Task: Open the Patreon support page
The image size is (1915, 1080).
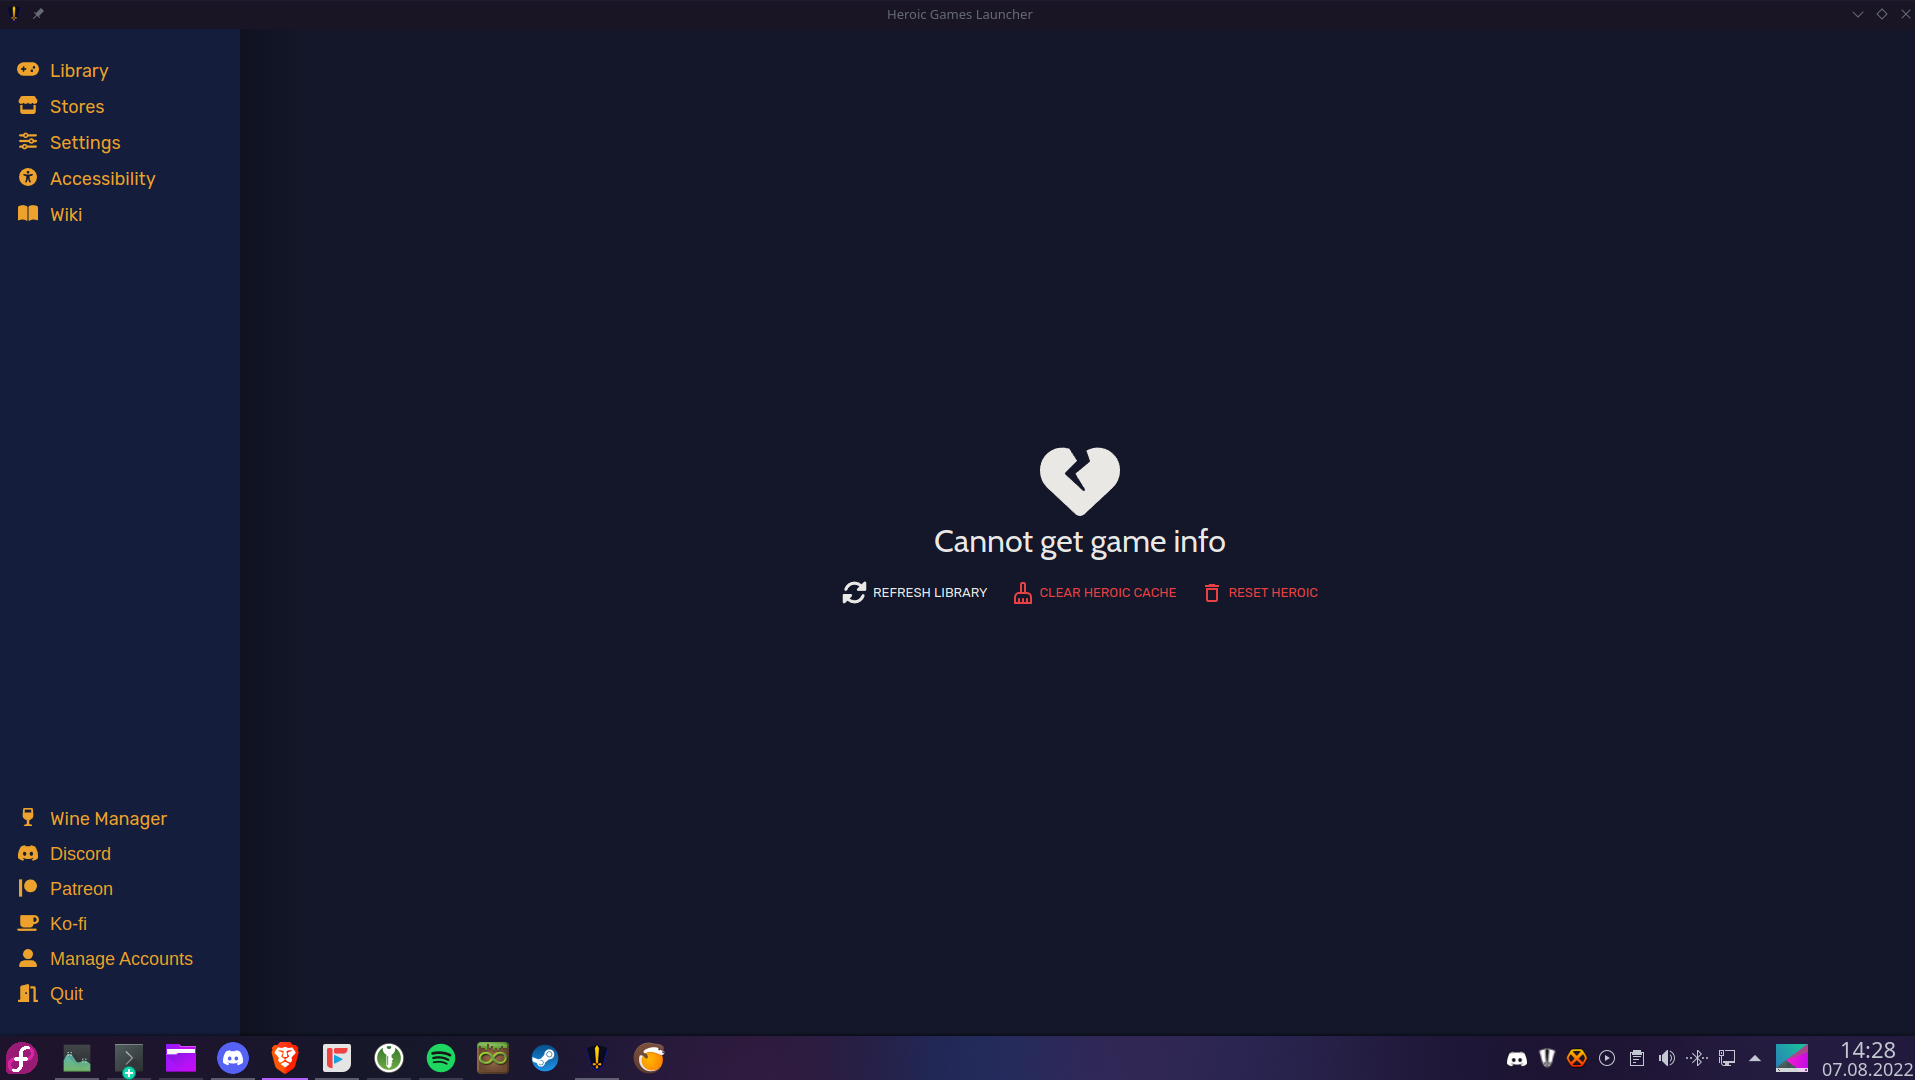Action: click(81, 888)
